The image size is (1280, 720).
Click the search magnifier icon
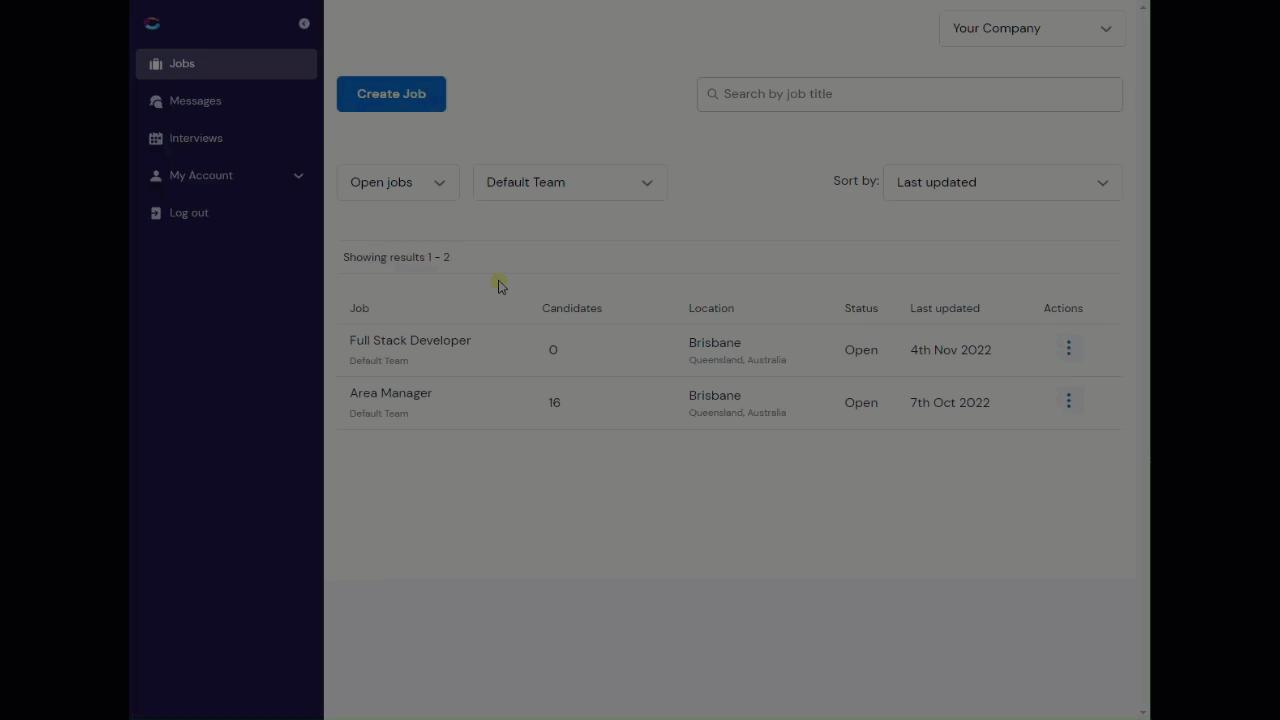point(713,94)
